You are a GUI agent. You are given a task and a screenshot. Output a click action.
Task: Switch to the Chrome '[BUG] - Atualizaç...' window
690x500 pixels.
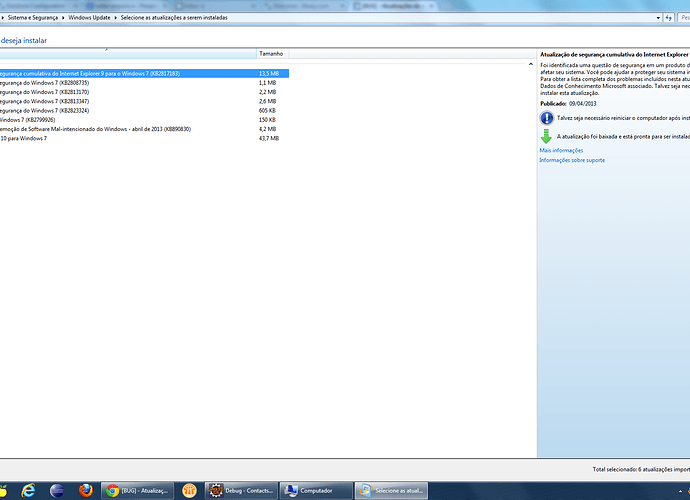tap(138, 490)
